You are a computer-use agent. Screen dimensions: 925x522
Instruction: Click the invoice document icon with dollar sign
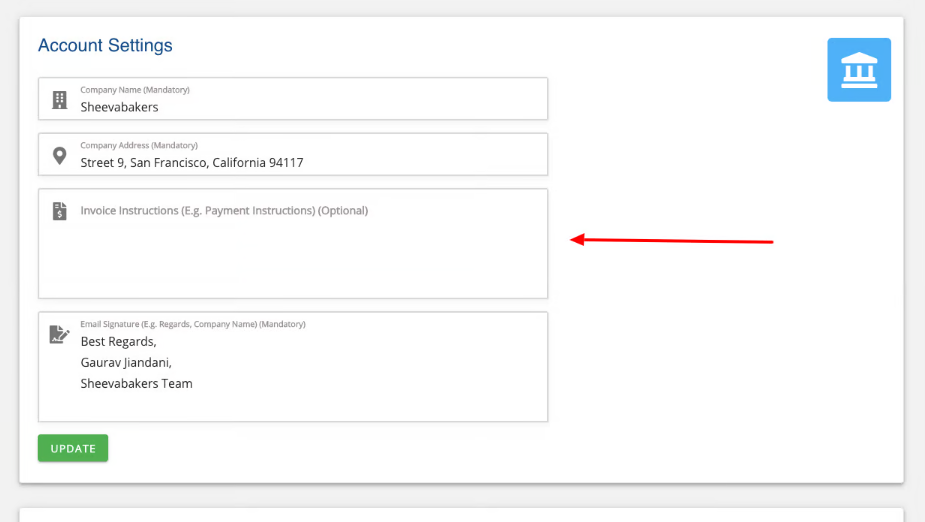59,211
